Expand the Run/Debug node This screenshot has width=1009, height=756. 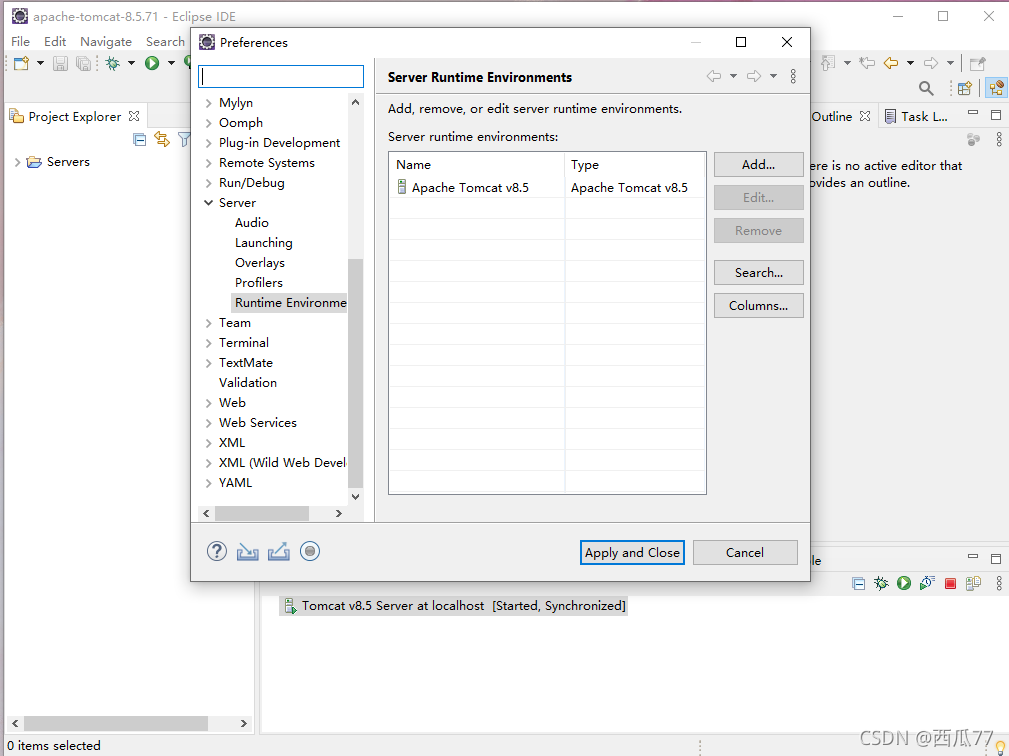coord(208,183)
